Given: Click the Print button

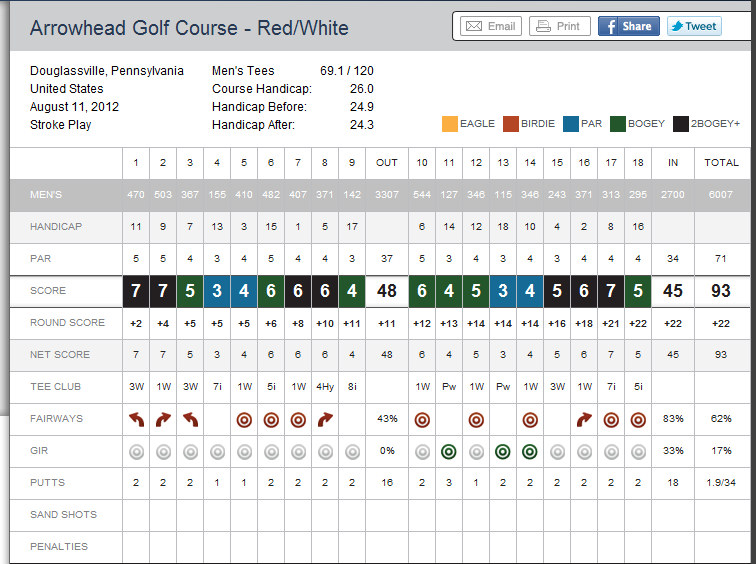Looking at the screenshot, I should pos(559,26).
